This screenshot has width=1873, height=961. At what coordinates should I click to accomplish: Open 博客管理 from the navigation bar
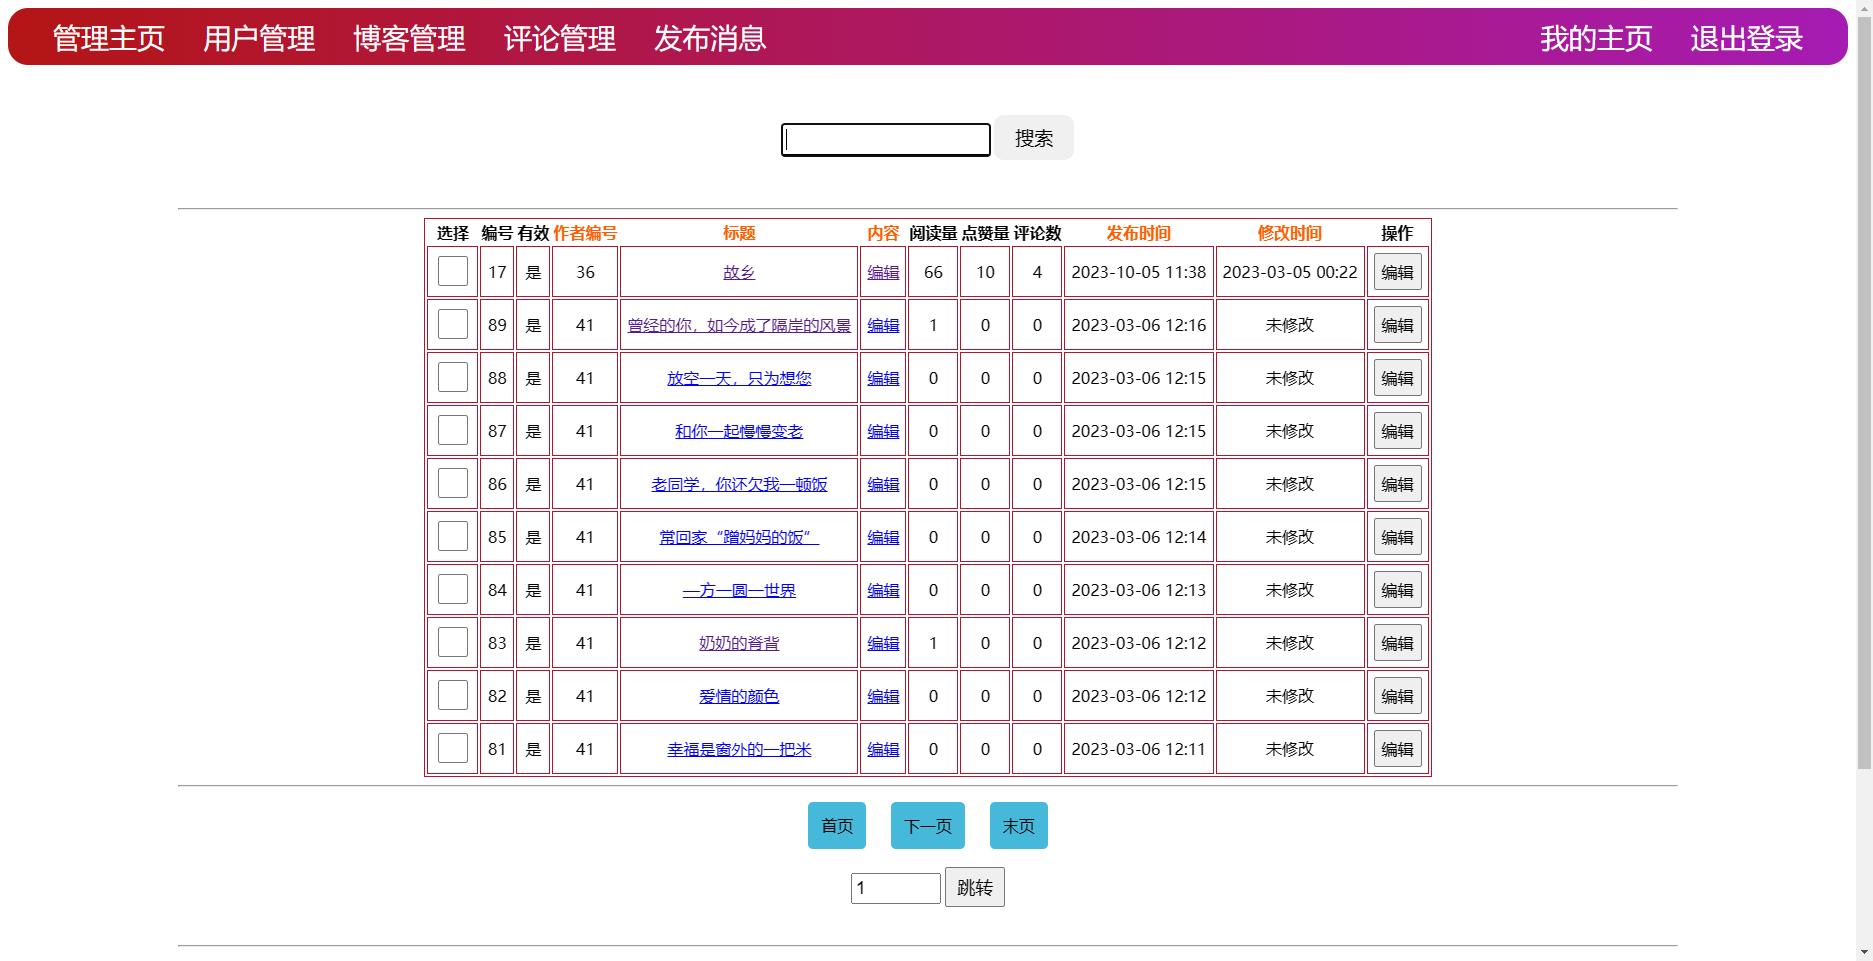409,38
